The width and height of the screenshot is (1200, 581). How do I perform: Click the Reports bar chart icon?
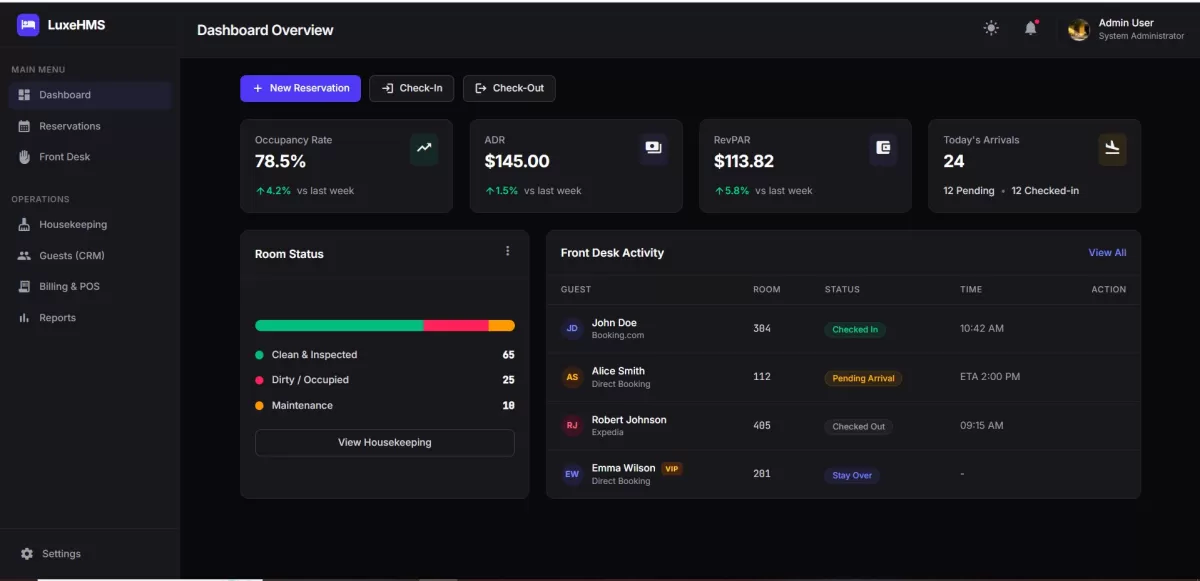[24, 318]
